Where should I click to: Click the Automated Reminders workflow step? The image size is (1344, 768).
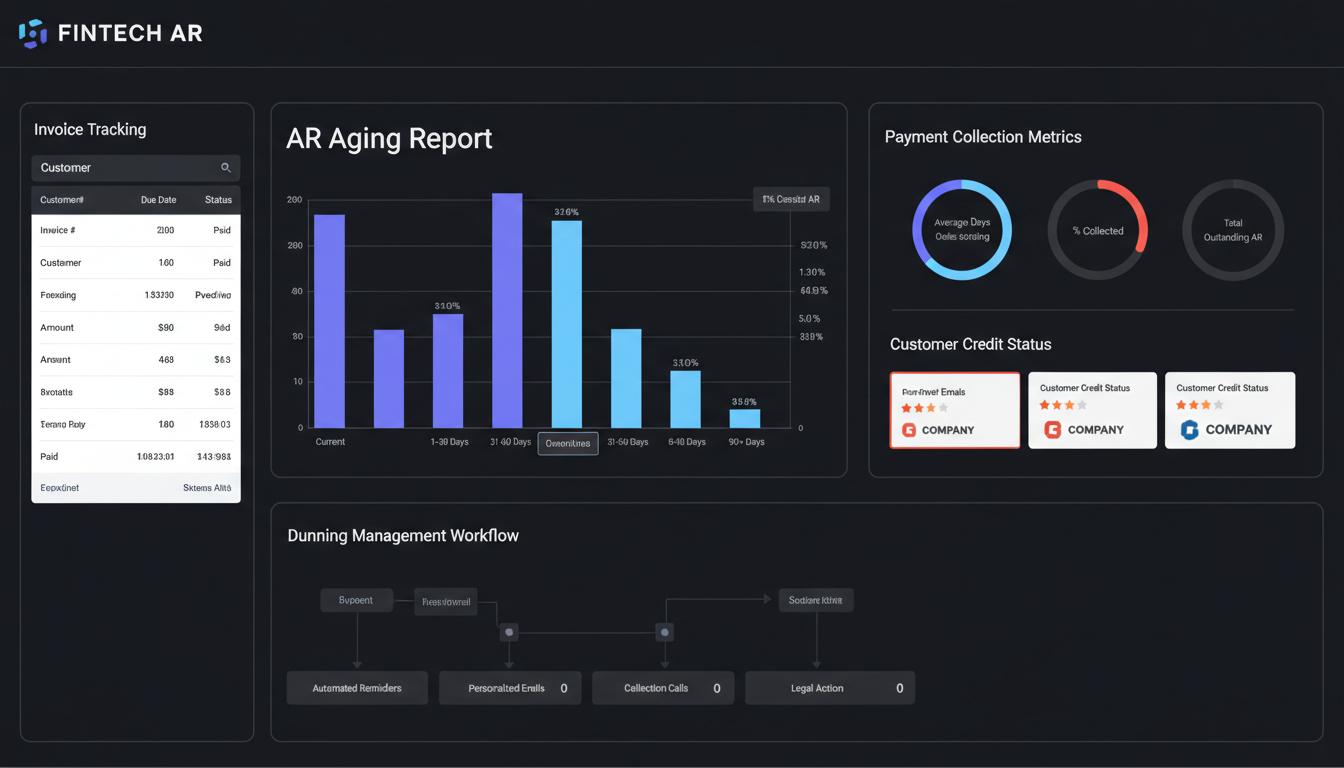[357, 687]
